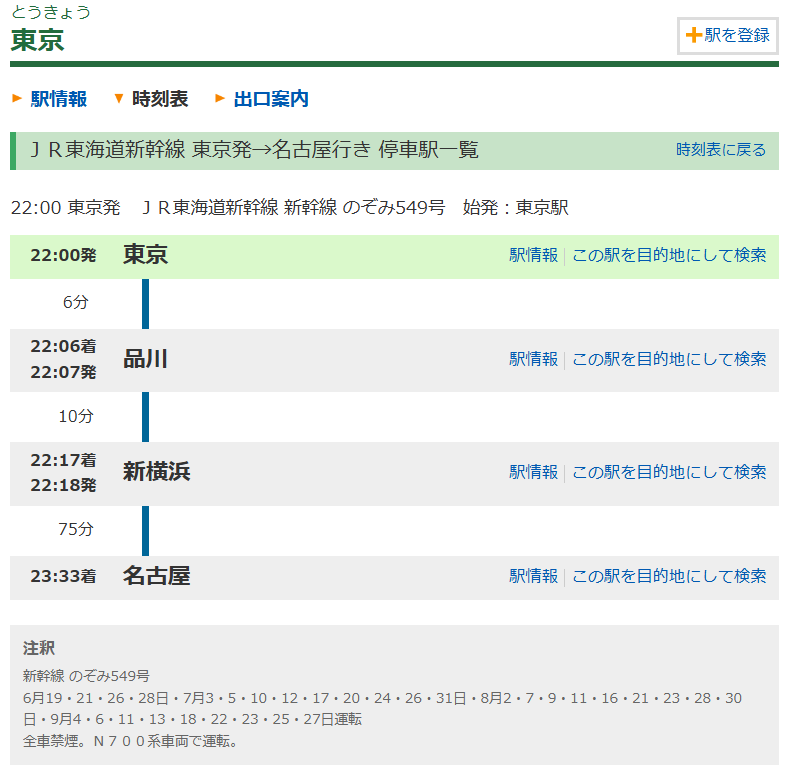Screen dimensions: 791x776
Task: Click 時刻表に戻る link
Action: (x=721, y=150)
